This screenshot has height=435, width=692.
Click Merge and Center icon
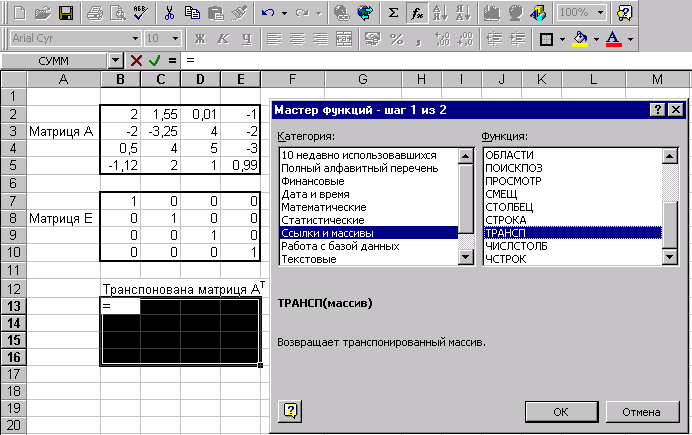[344, 39]
